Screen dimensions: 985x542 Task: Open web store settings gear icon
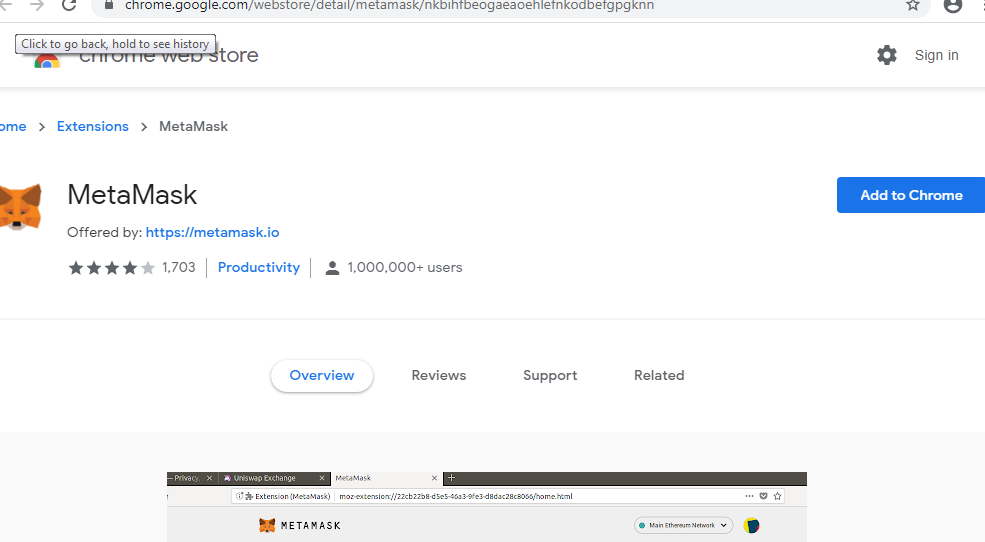pyautogui.click(x=886, y=55)
